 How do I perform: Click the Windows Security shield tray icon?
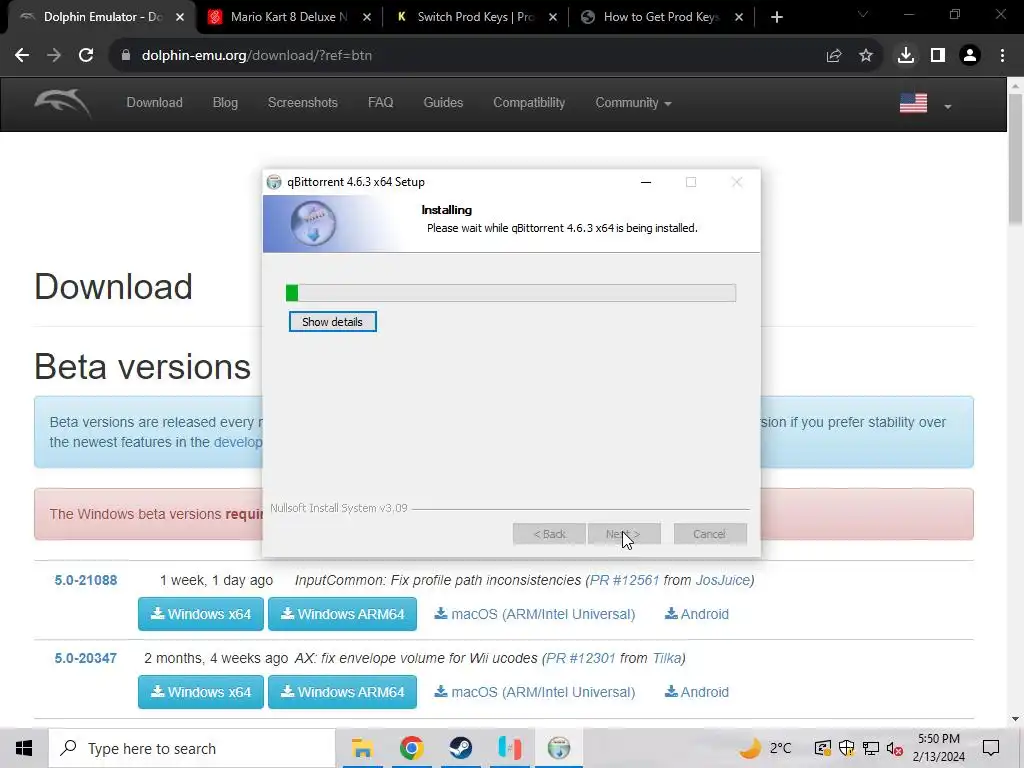point(846,748)
